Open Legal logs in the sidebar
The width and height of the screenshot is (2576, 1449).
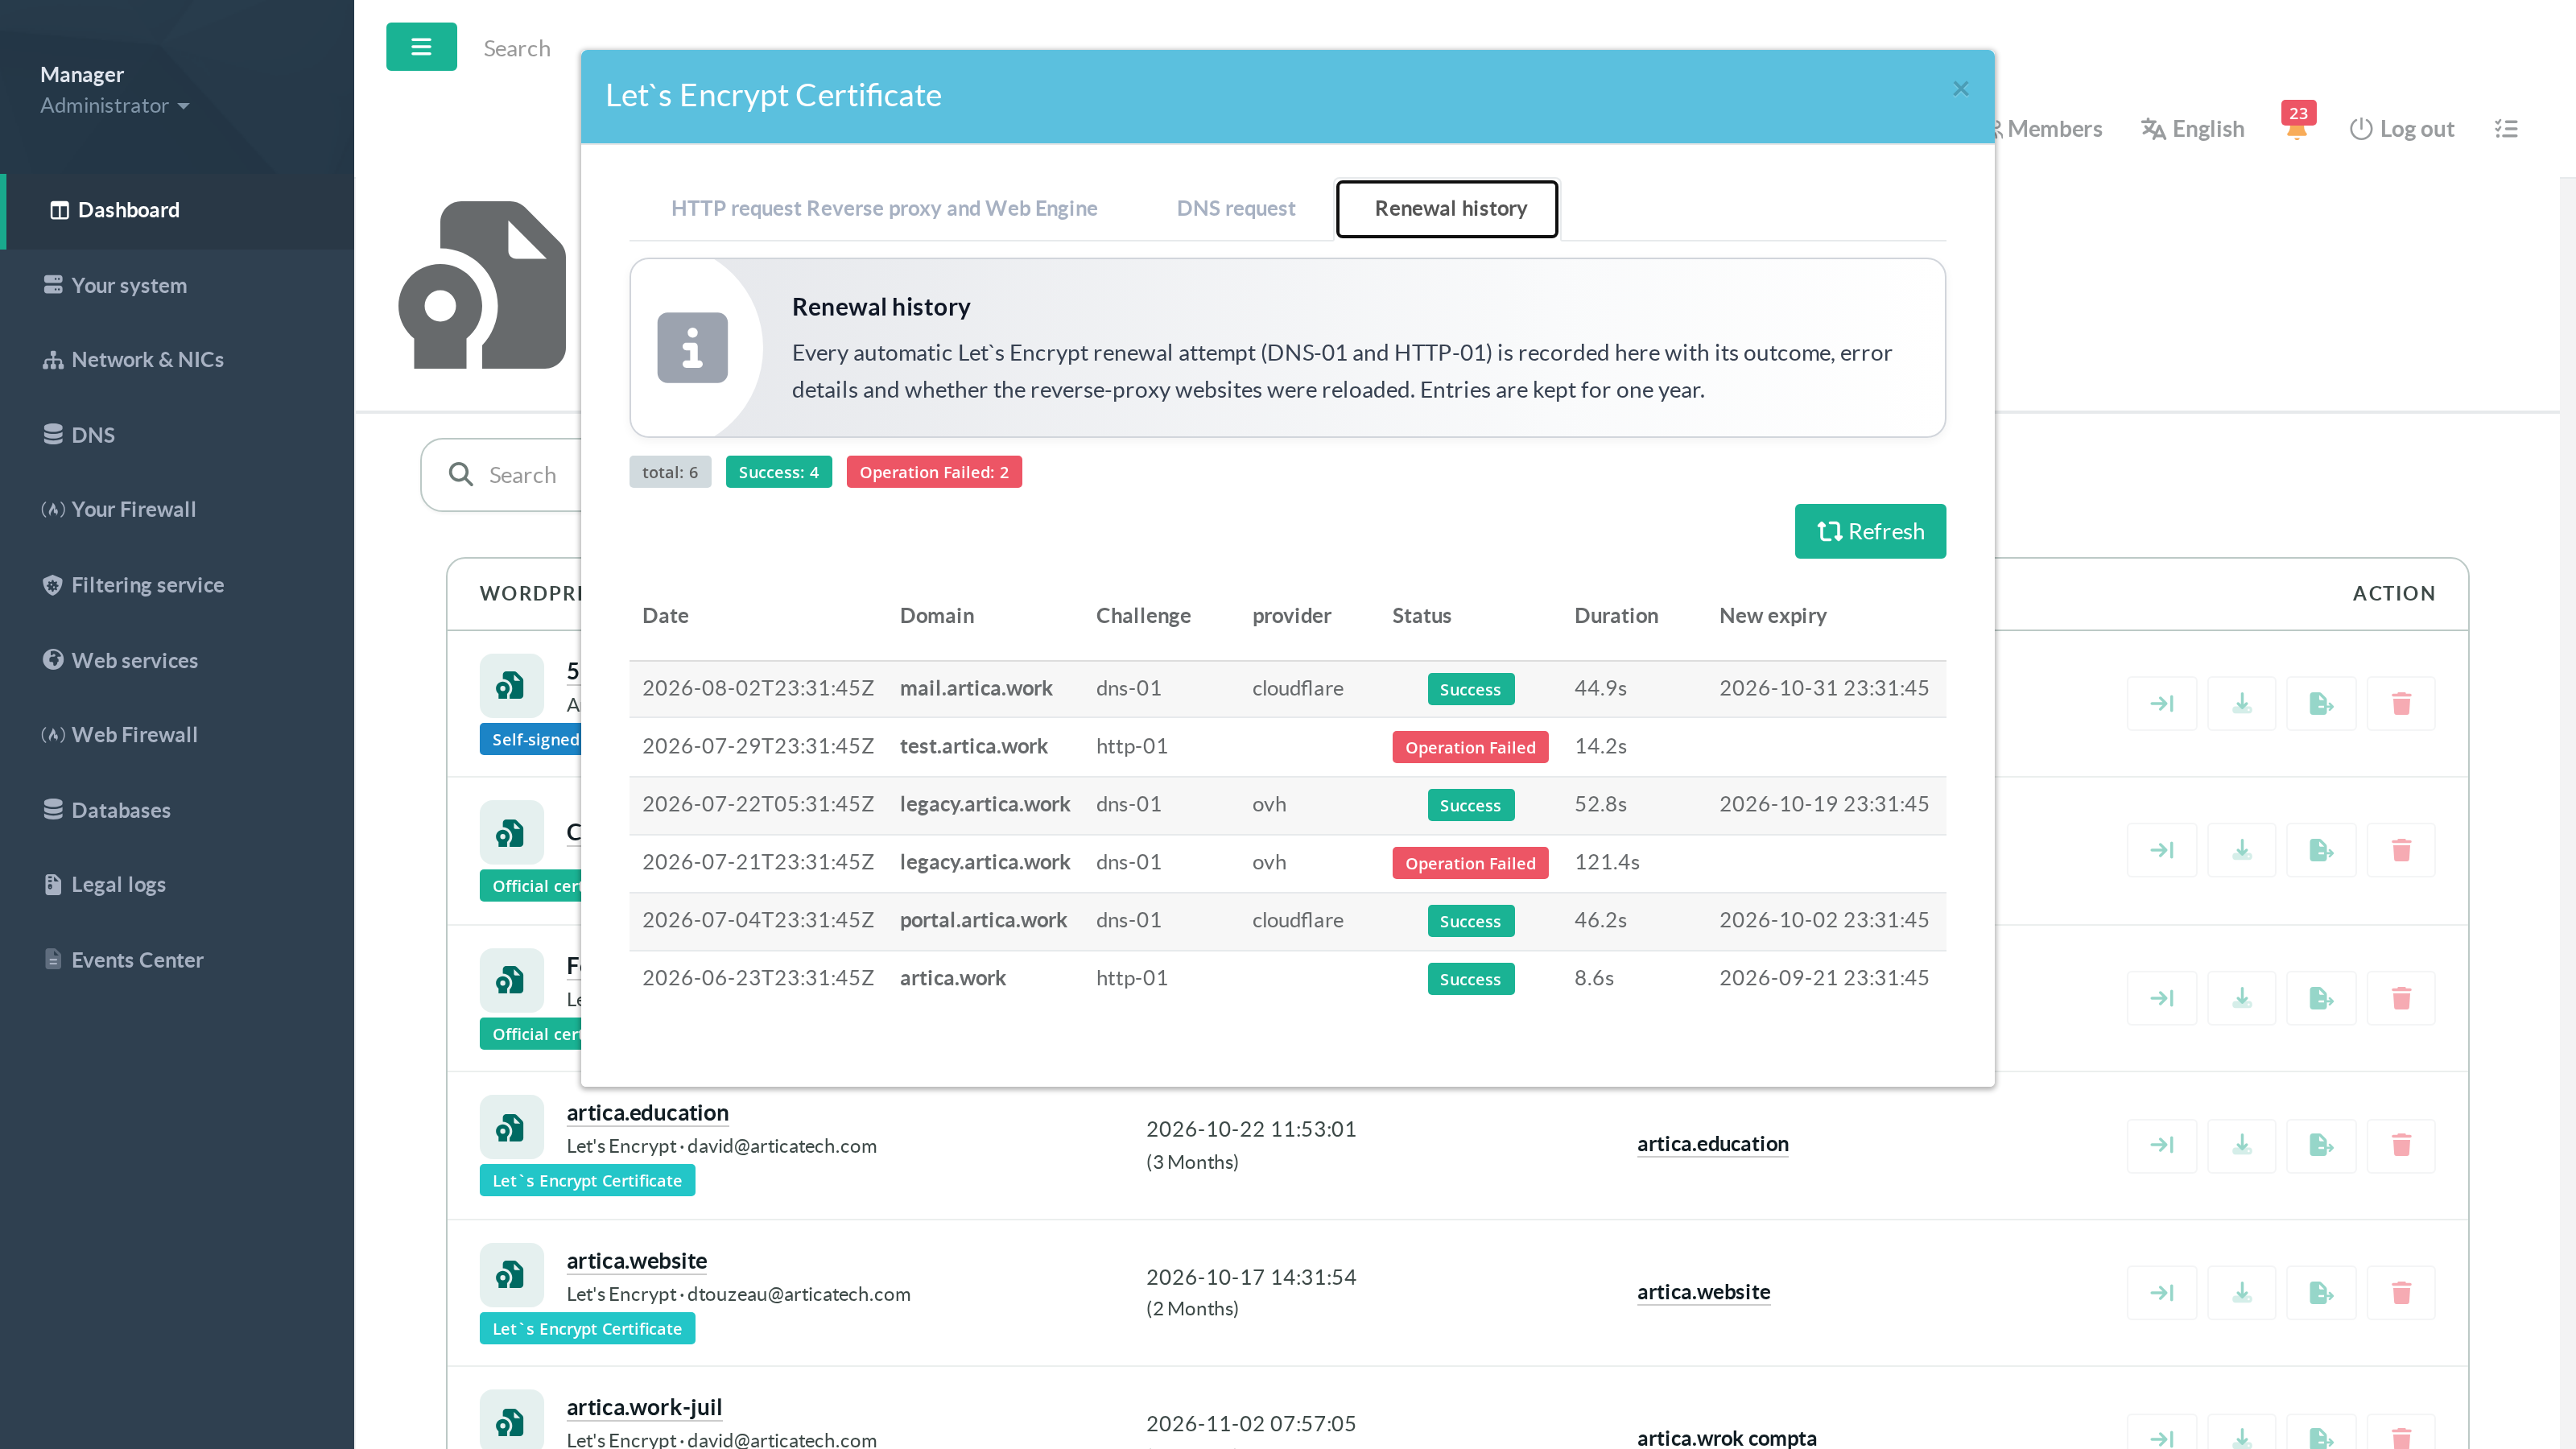click(179, 884)
